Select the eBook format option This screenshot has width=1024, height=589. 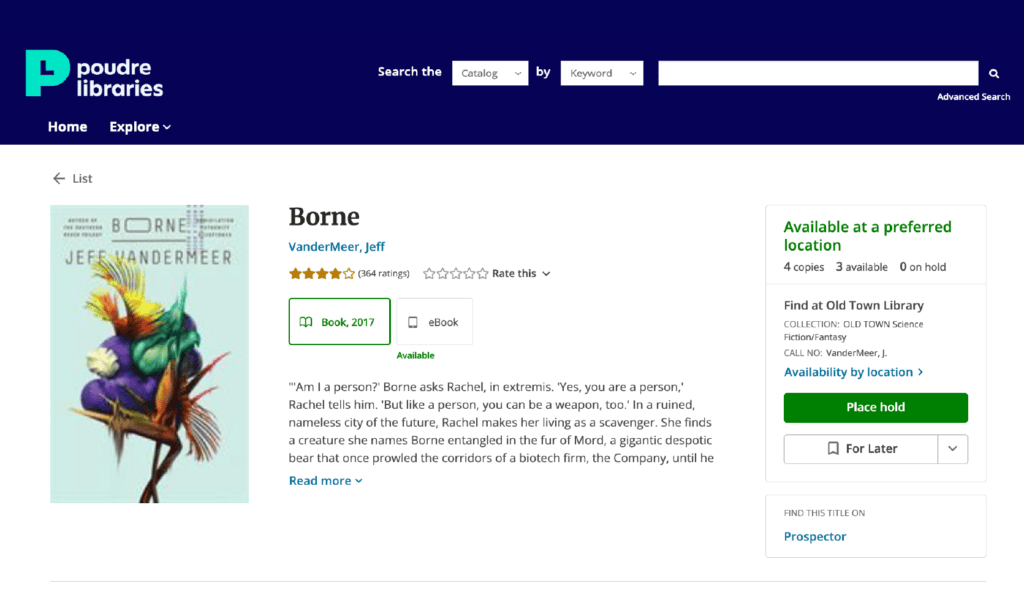pos(434,322)
